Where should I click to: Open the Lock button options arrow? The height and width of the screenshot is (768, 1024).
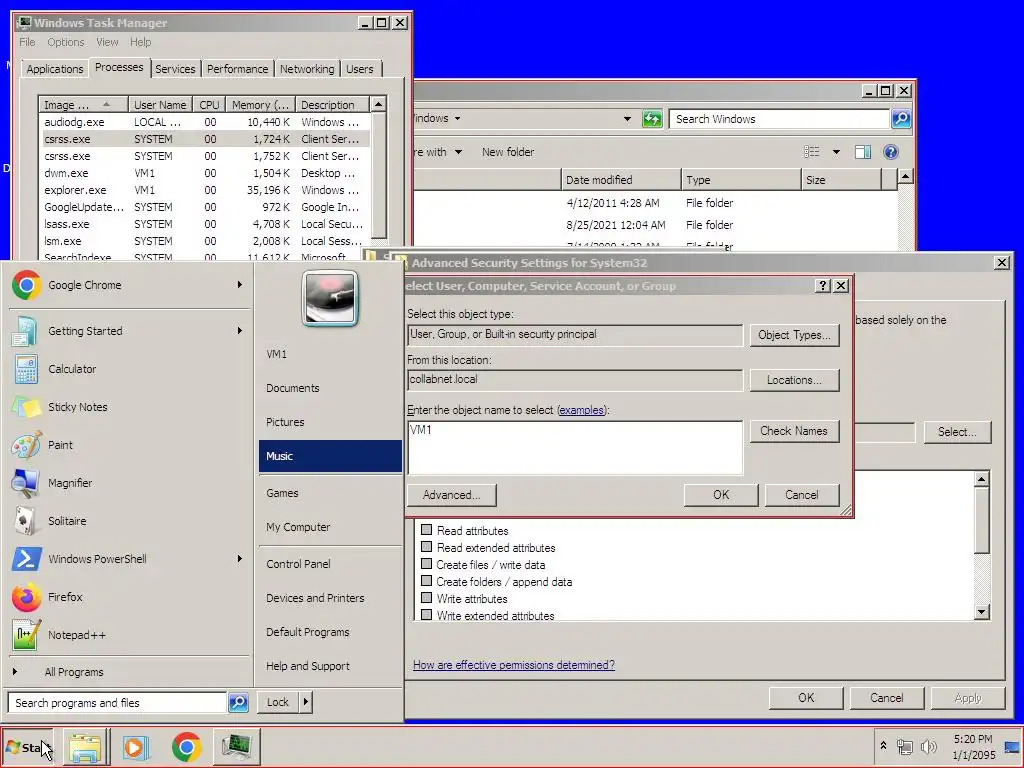pos(306,703)
